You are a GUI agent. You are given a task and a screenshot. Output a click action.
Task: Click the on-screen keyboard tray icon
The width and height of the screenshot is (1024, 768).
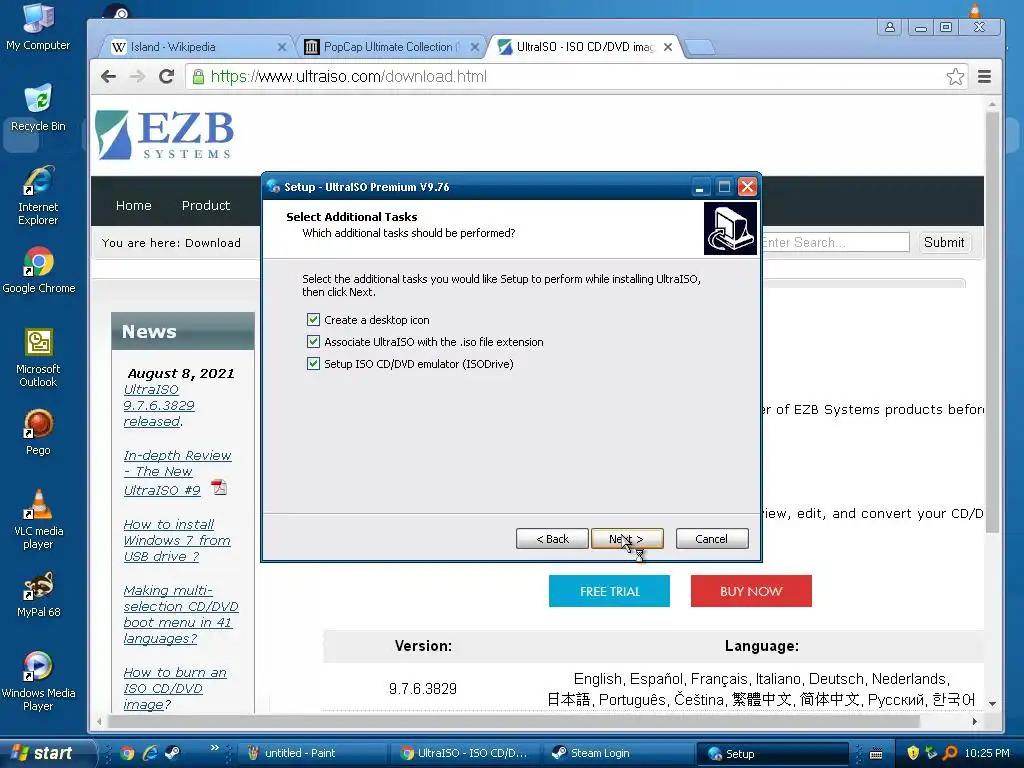coord(876,754)
